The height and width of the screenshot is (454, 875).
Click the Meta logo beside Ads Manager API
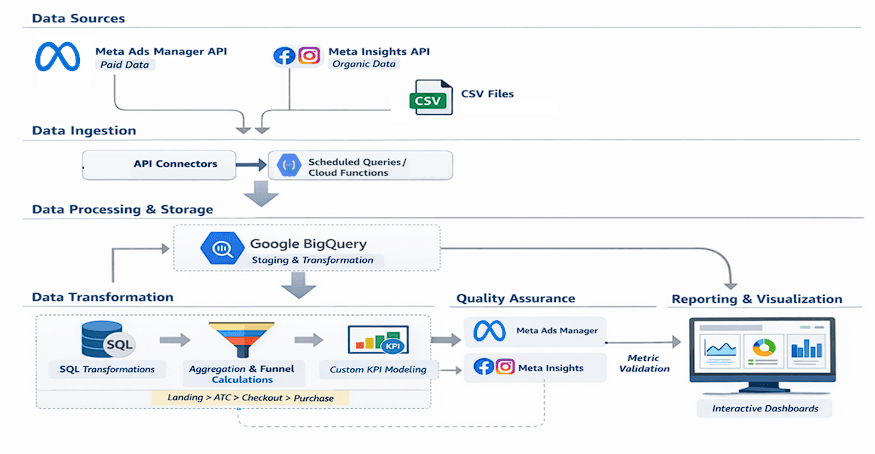(x=58, y=57)
